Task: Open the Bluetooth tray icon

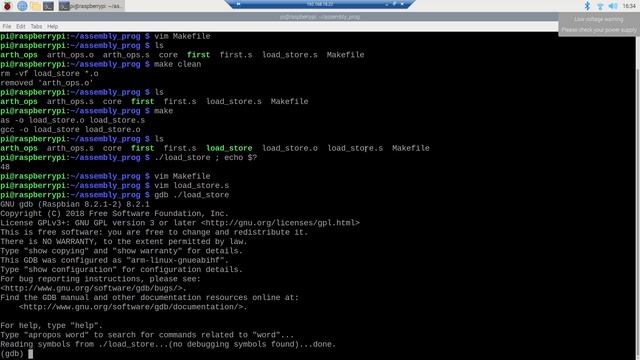Action: [x=587, y=6]
